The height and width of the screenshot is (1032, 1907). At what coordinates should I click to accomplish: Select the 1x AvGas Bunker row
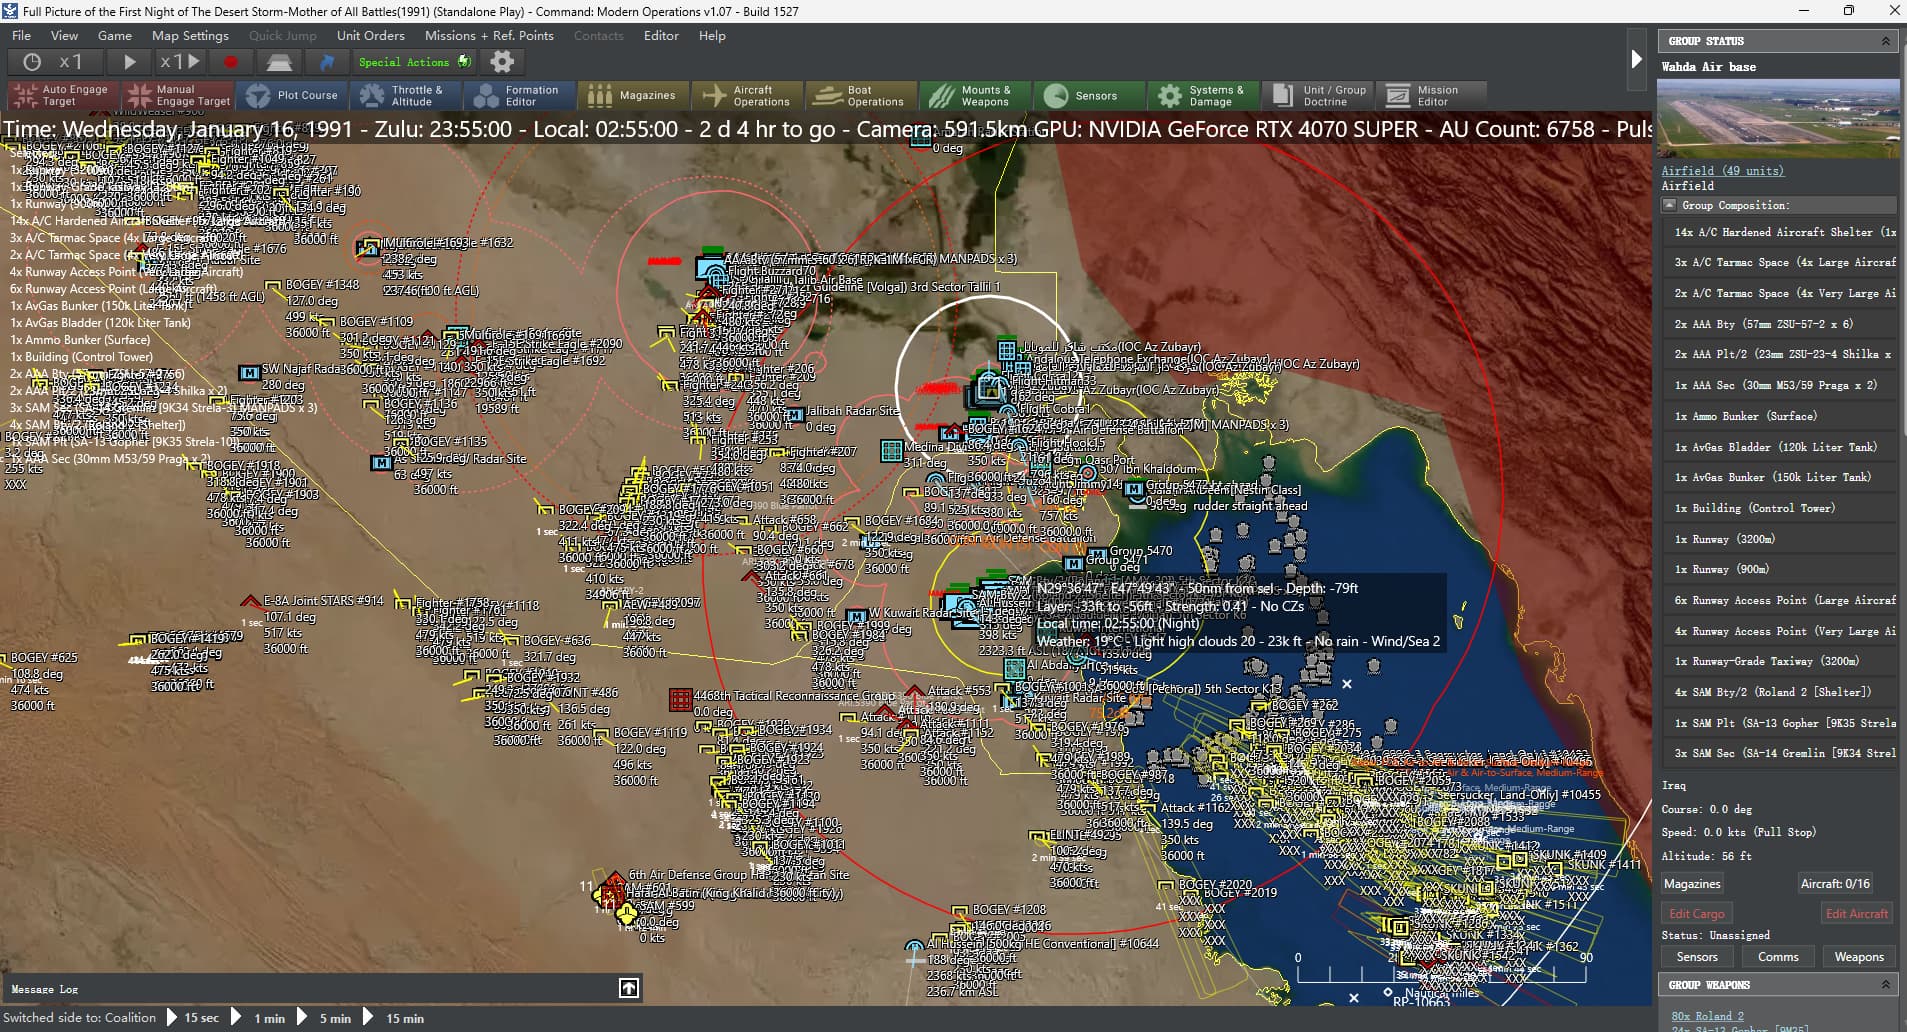pyautogui.click(x=1780, y=477)
